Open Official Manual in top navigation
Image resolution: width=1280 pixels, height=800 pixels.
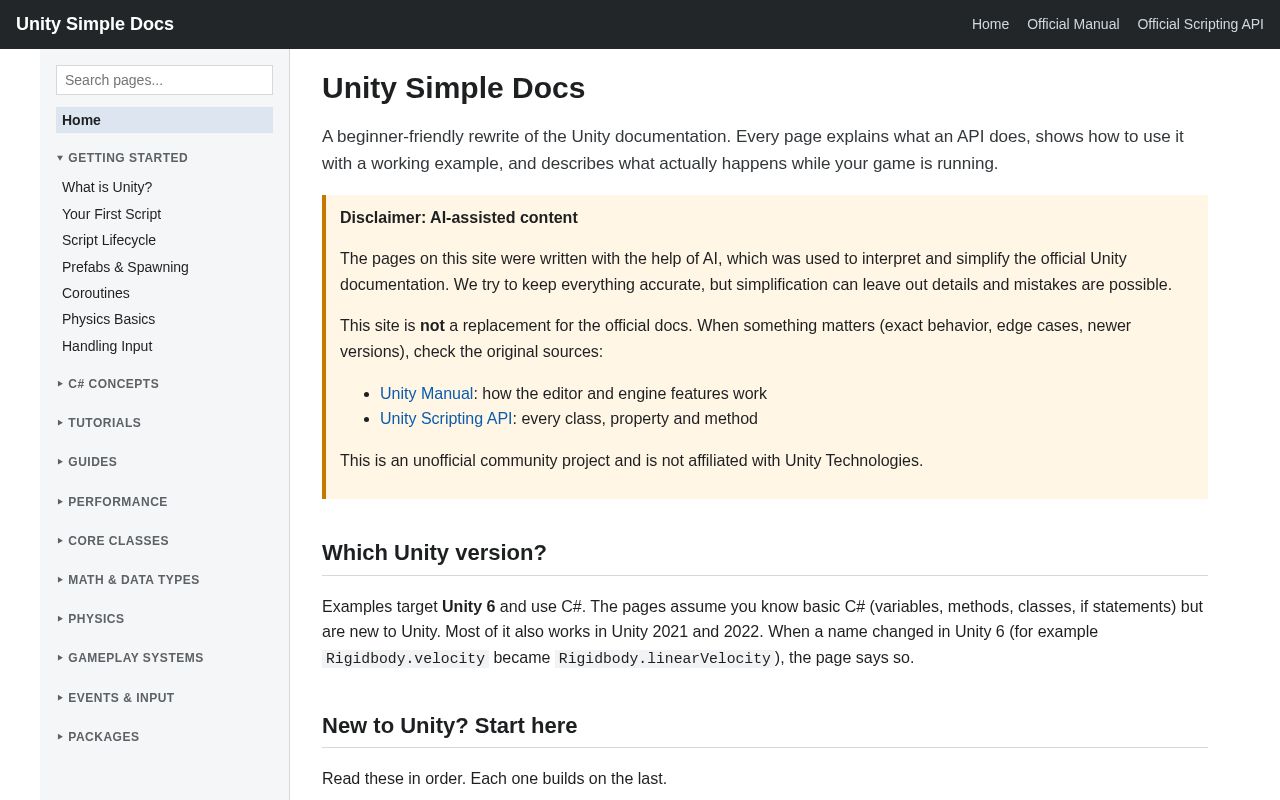click(1073, 24)
